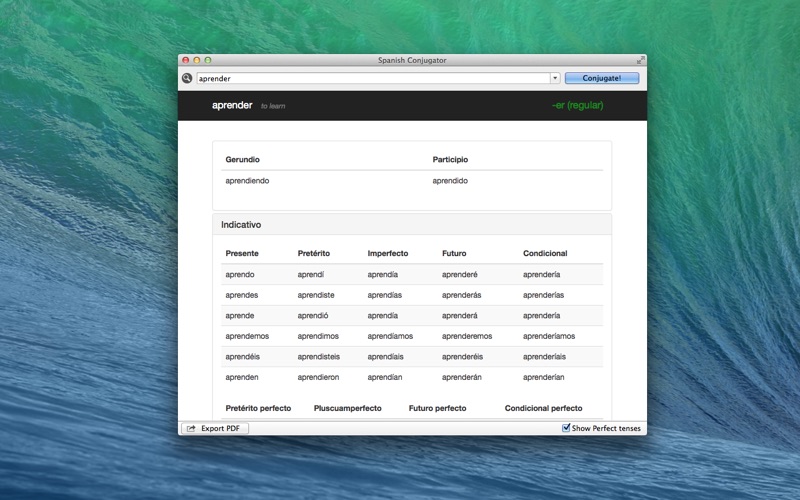Select the preterite form aprendimos
Image resolution: width=800 pixels, height=500 pixels.
pos(318,336)
